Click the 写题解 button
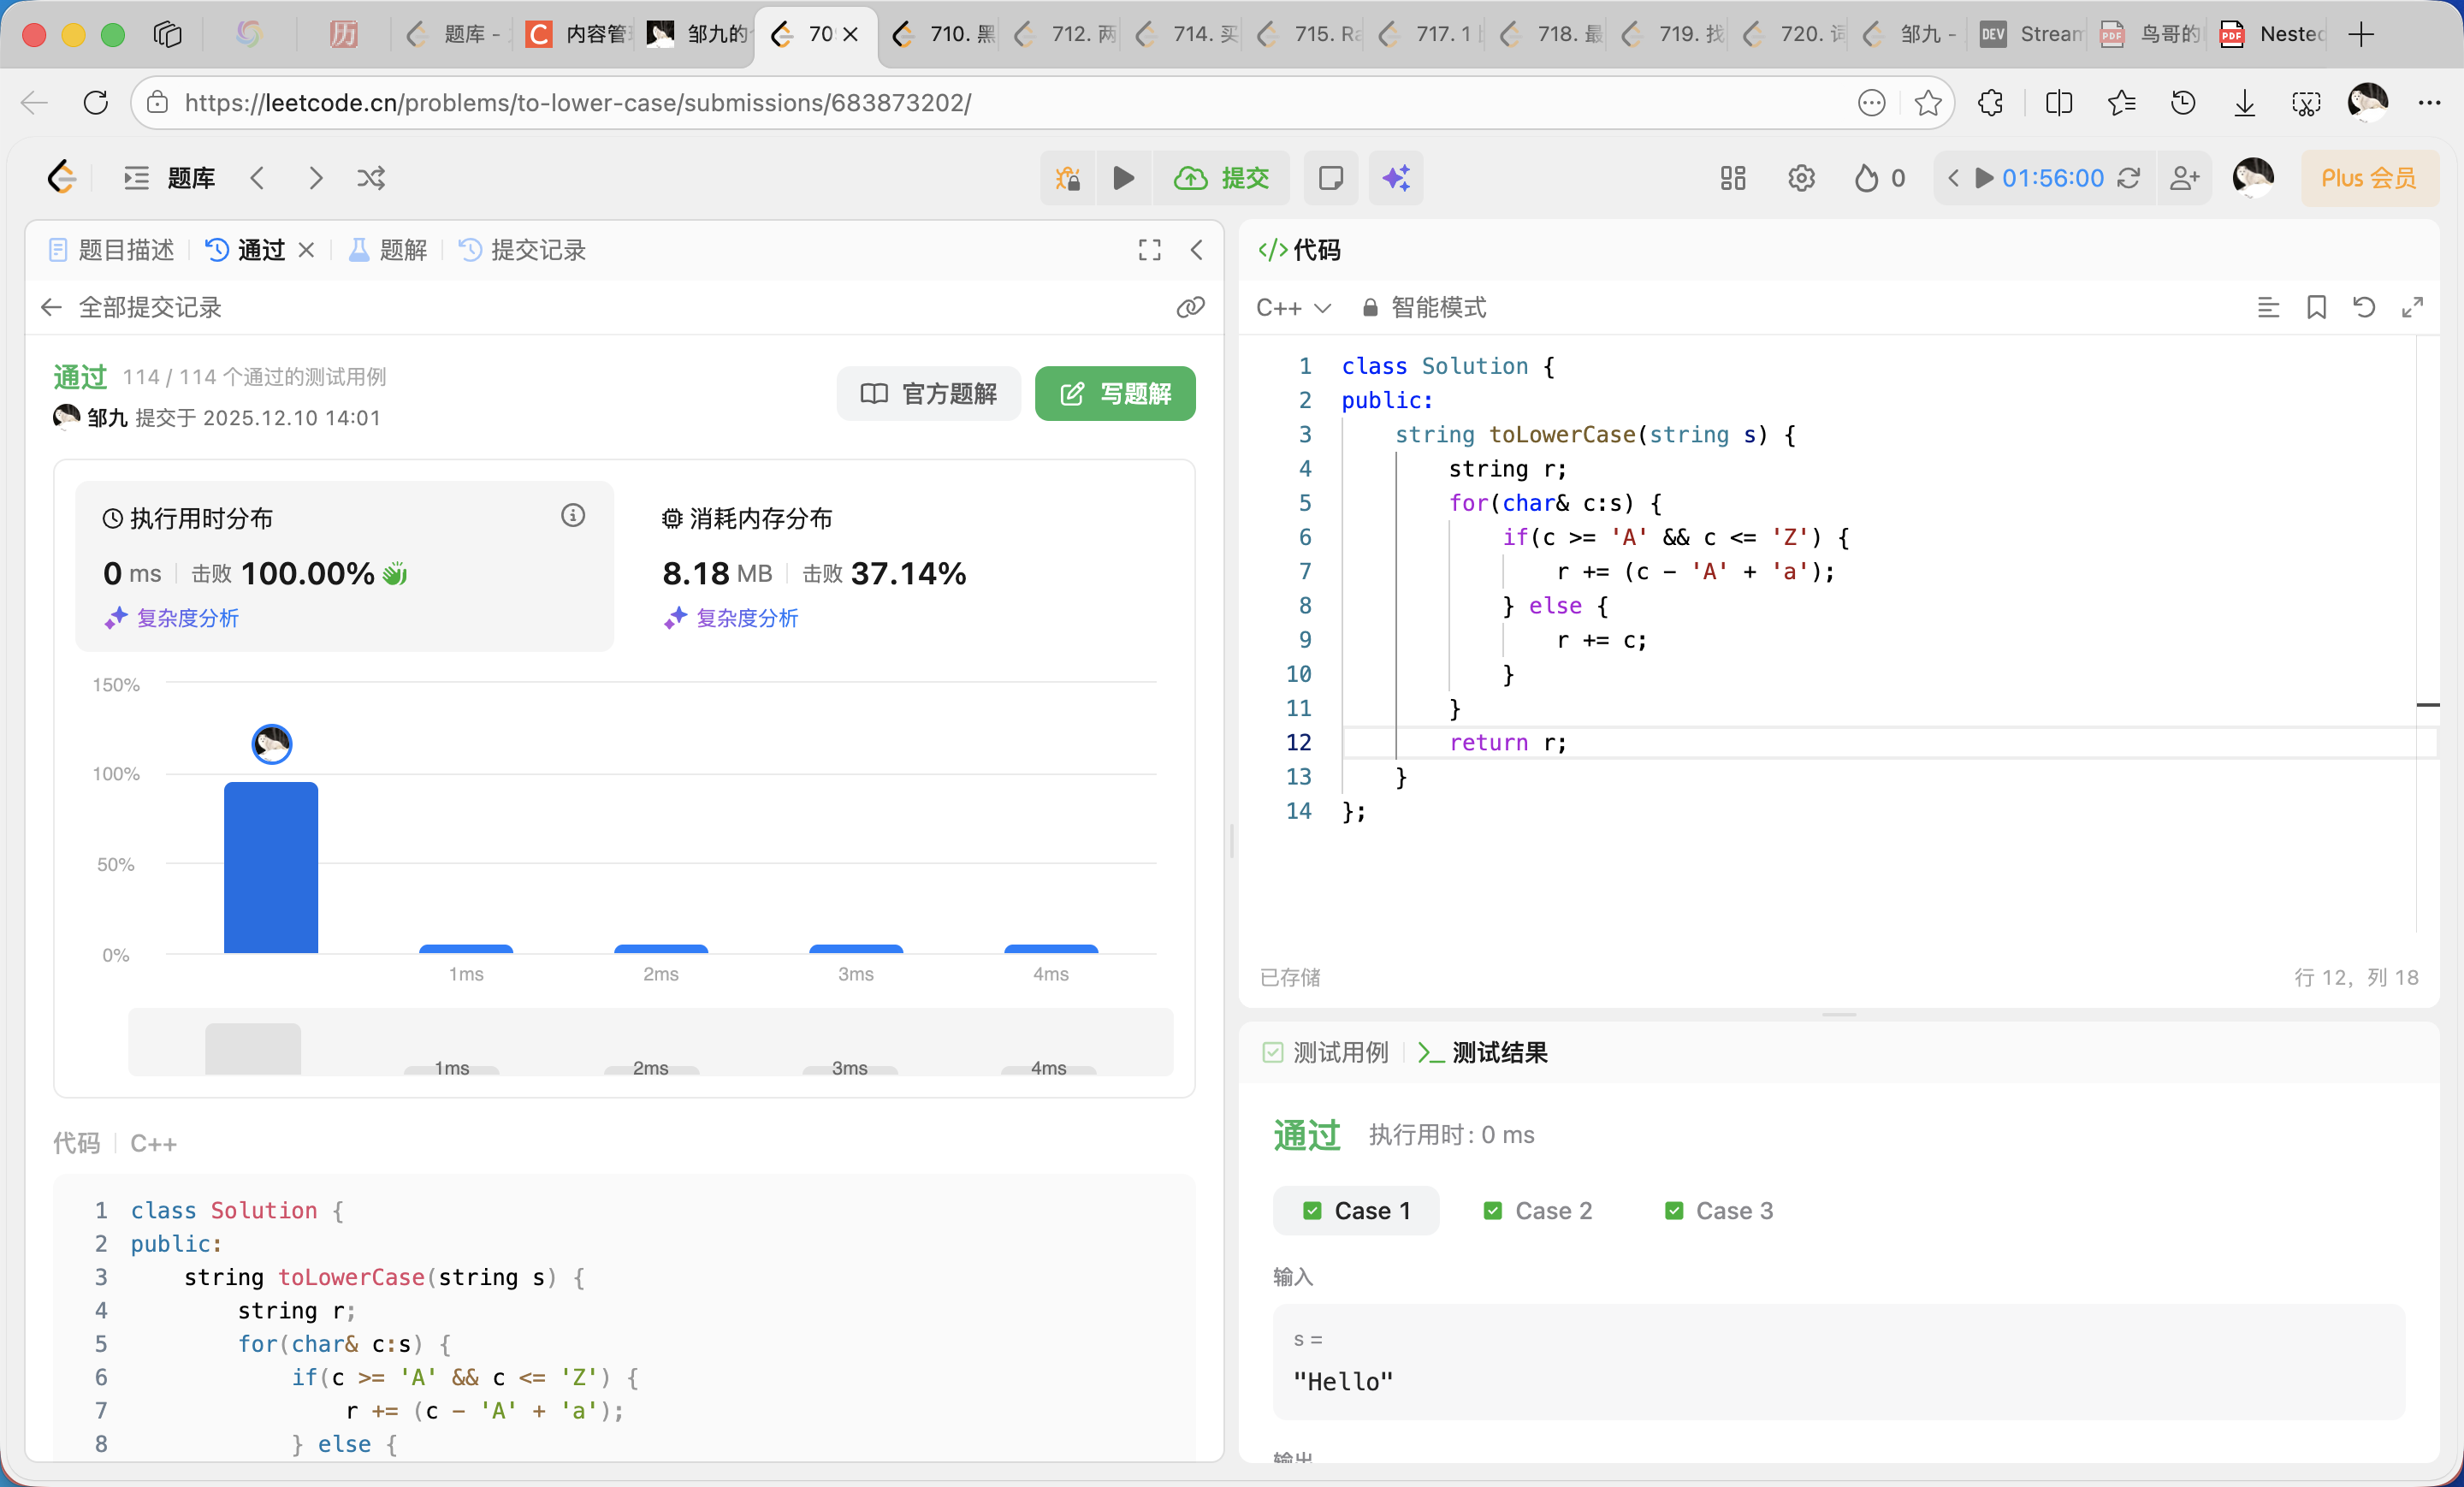The width and height of the screenshot is (2464, 1487). point(1114,393)
